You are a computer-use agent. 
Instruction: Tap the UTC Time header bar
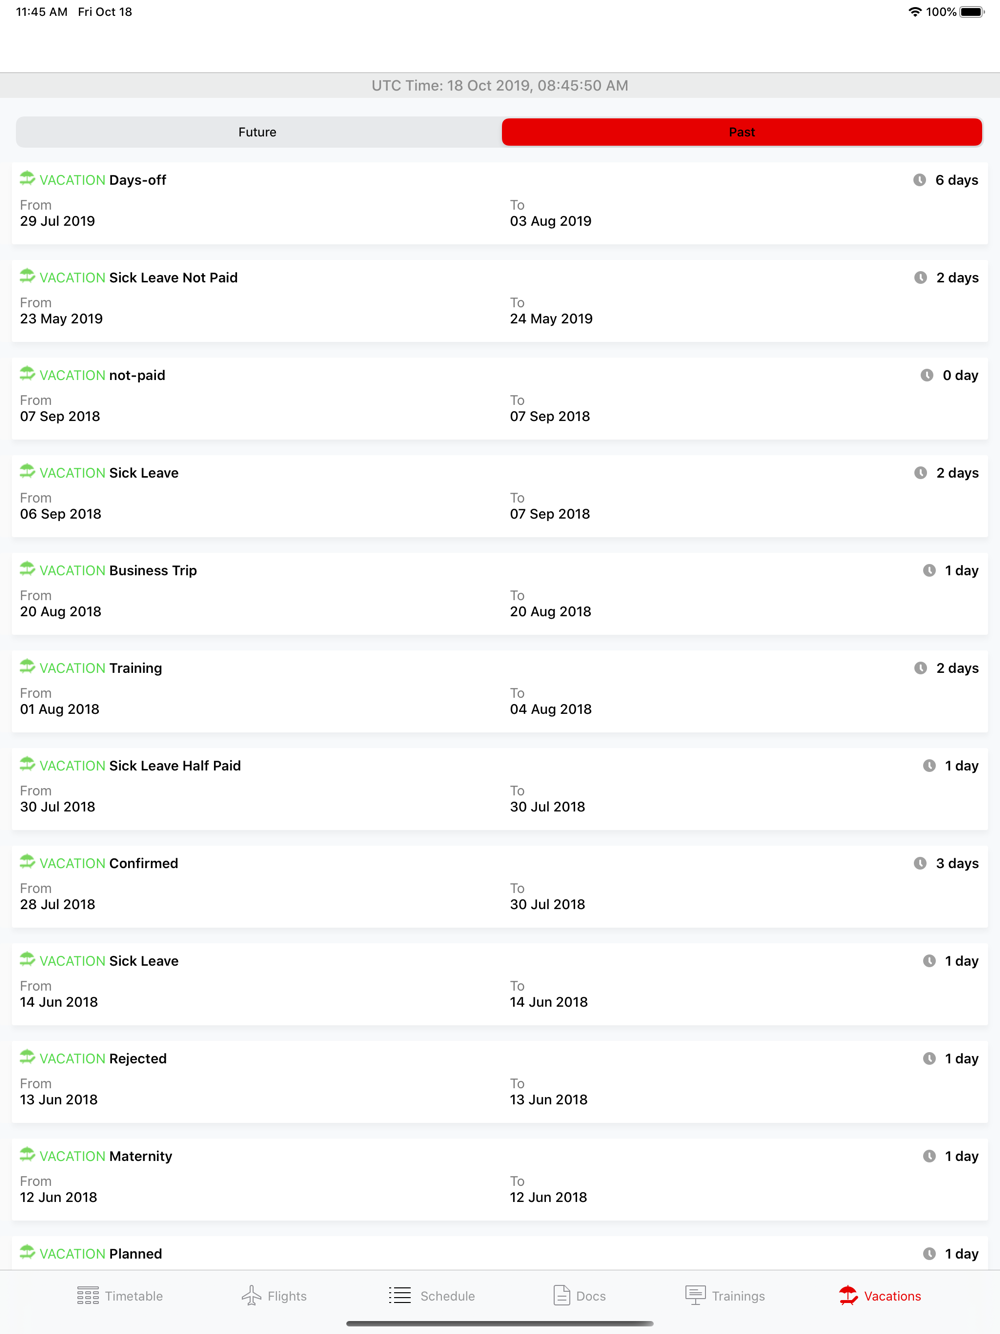500,85
